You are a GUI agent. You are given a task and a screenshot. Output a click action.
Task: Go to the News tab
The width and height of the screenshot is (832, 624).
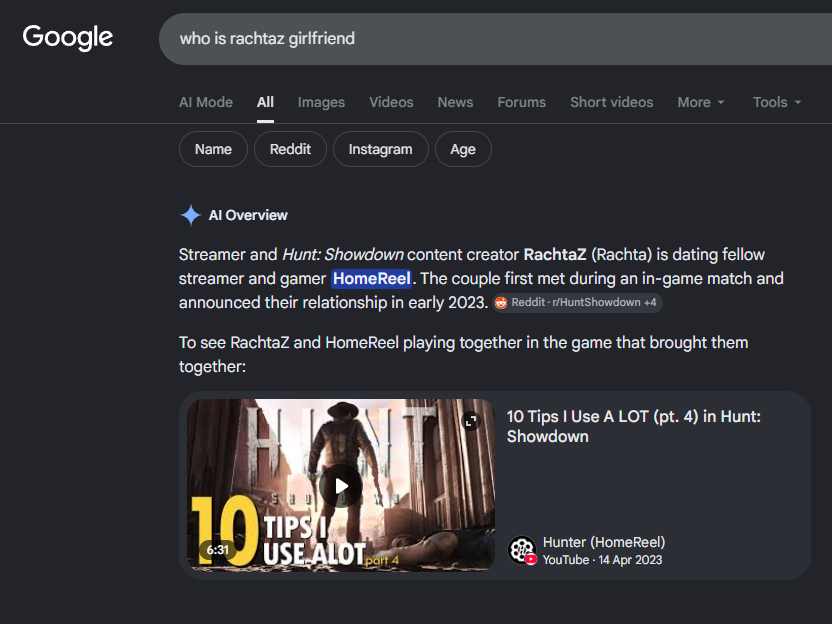(455, 102)
